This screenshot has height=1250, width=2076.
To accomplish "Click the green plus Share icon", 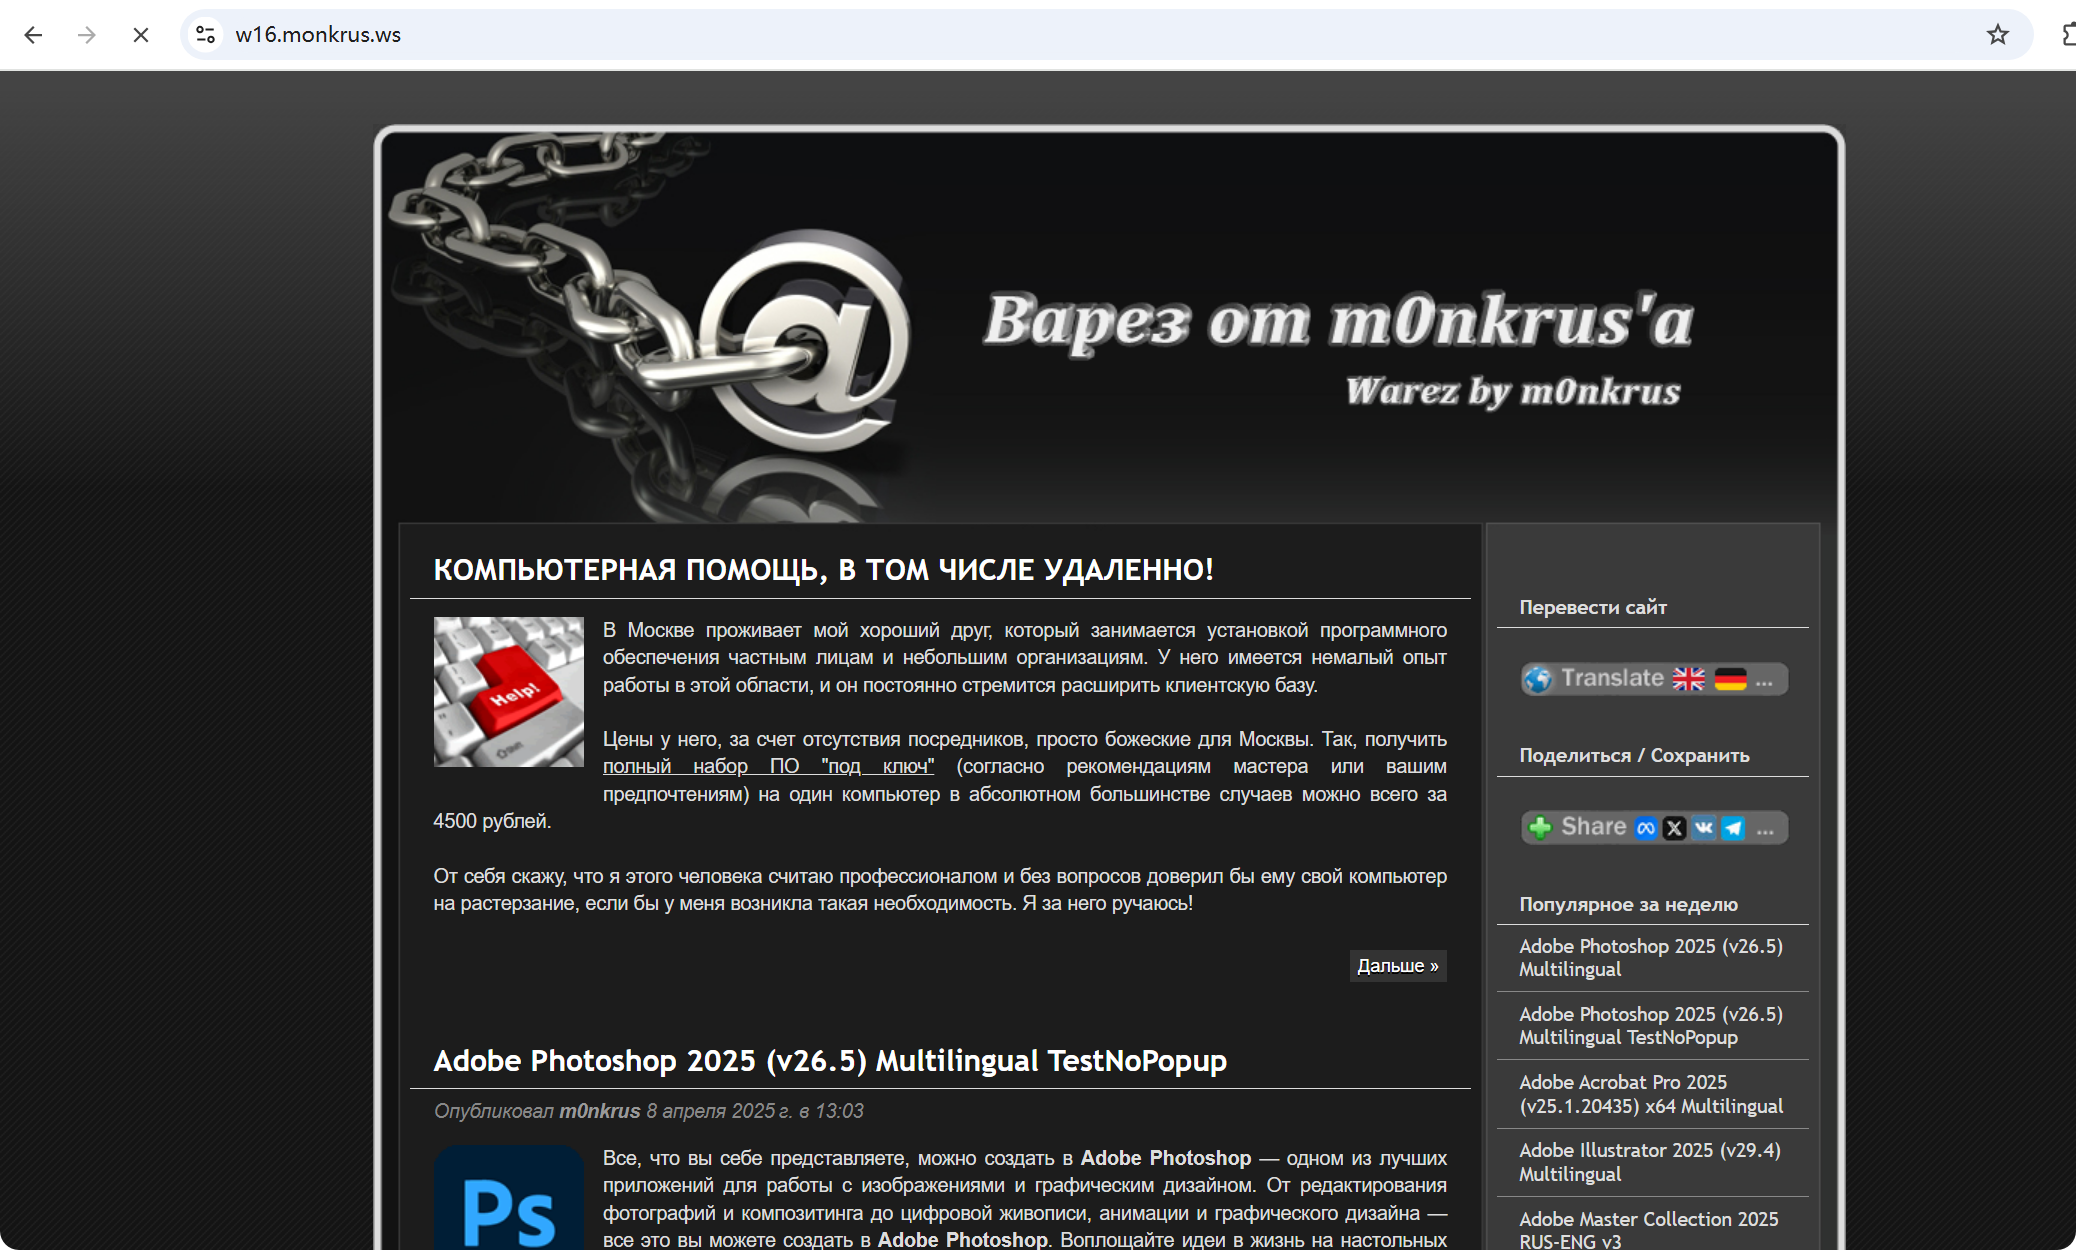I will 1540,827.
